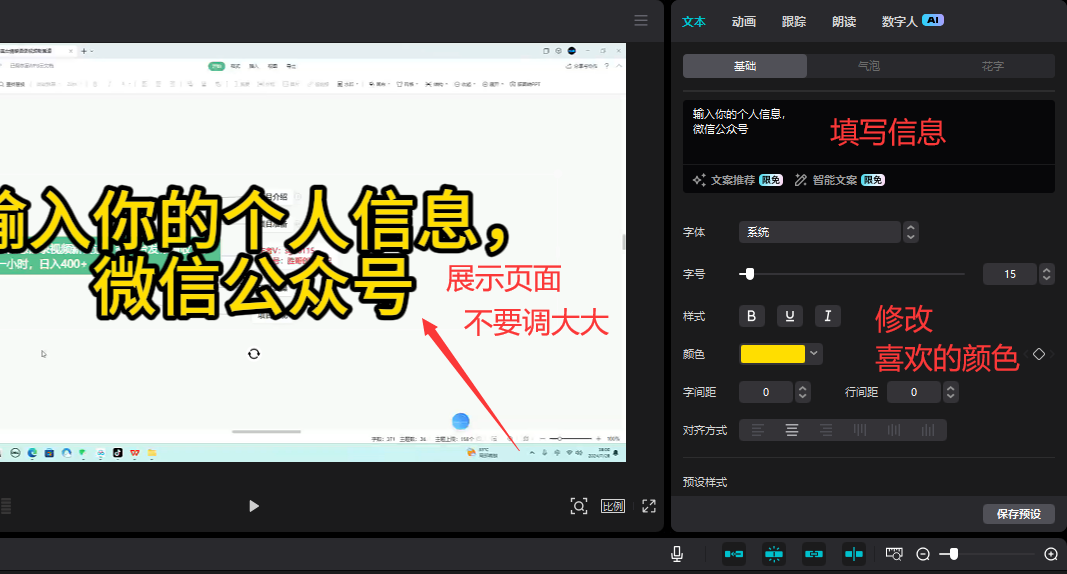Click the color keyframe diamond icon
The image size is (1067, 574).
[x=1039, y=354]
